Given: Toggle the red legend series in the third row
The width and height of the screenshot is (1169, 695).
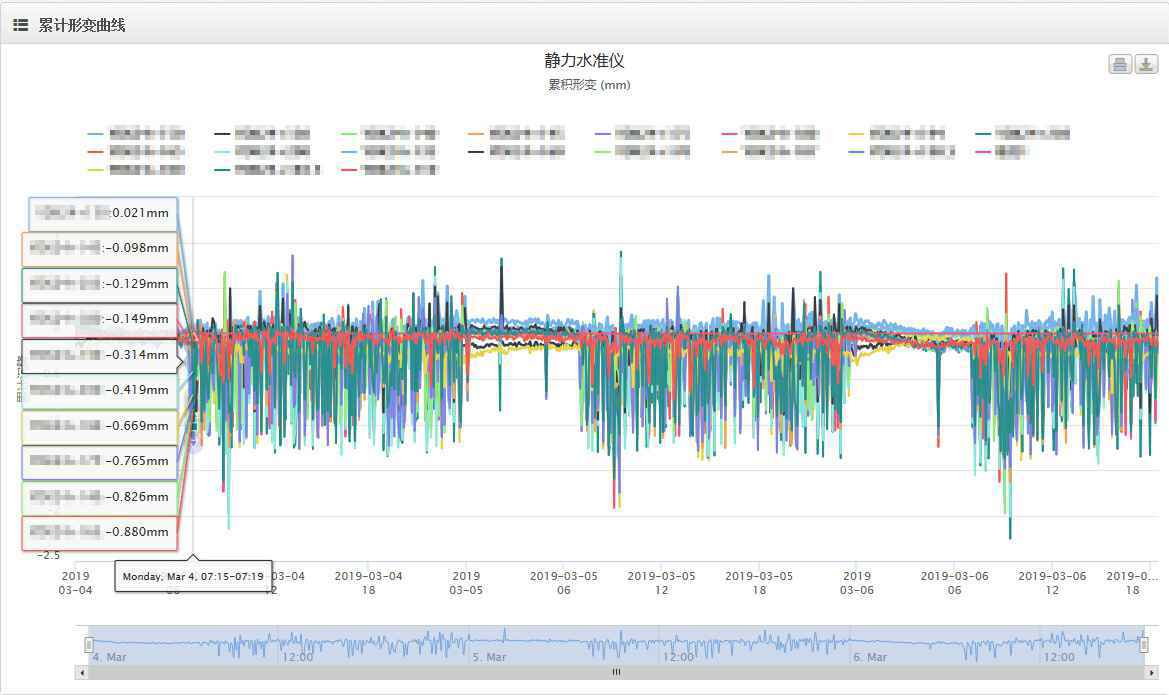Looking at the screenshot, I should (390, 170).
